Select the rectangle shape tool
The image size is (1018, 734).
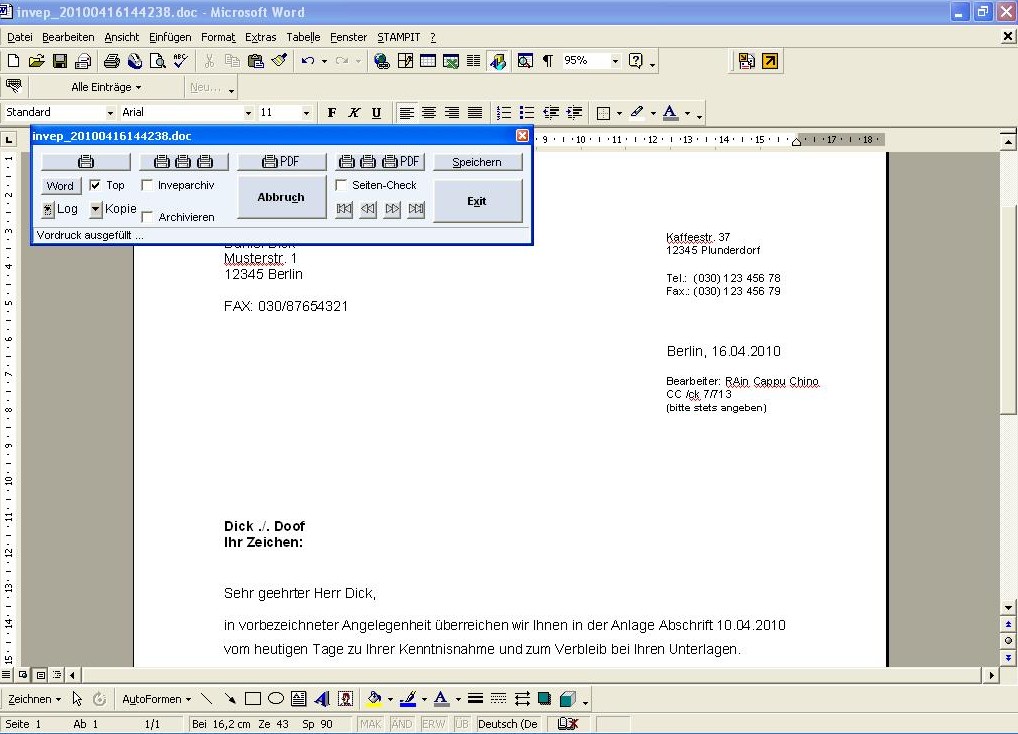coord(253,699)
